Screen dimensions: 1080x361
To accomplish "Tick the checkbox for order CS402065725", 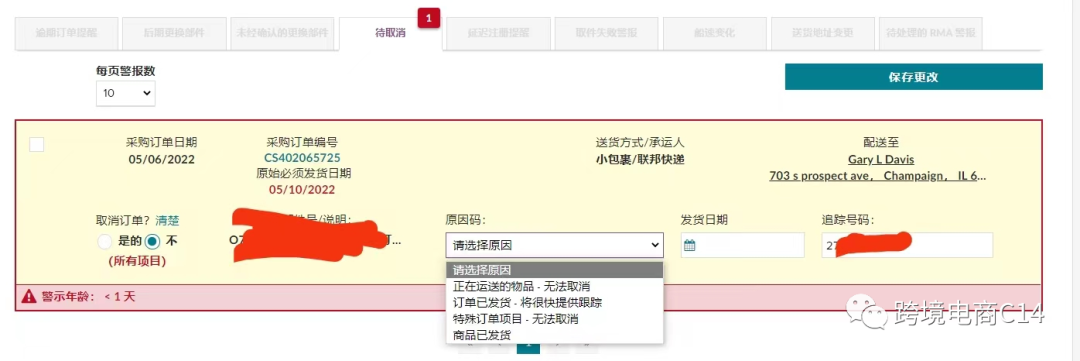I will click(37, 144).
